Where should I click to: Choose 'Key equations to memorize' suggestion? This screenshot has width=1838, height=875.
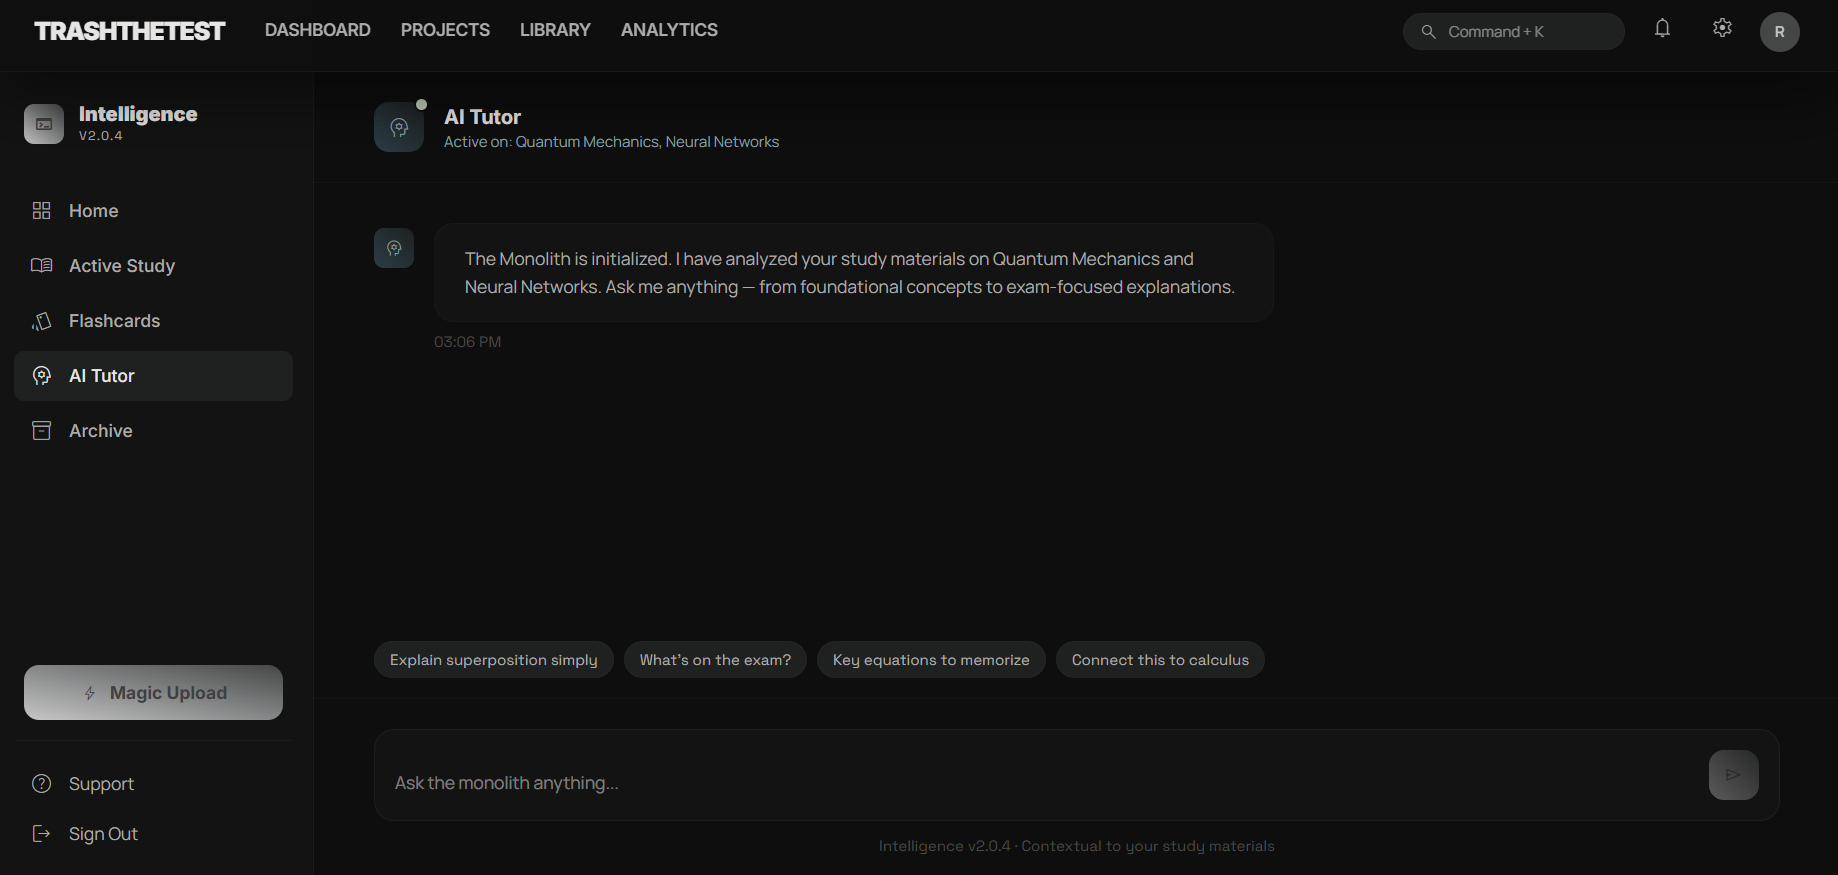click(x=931, y=660)
